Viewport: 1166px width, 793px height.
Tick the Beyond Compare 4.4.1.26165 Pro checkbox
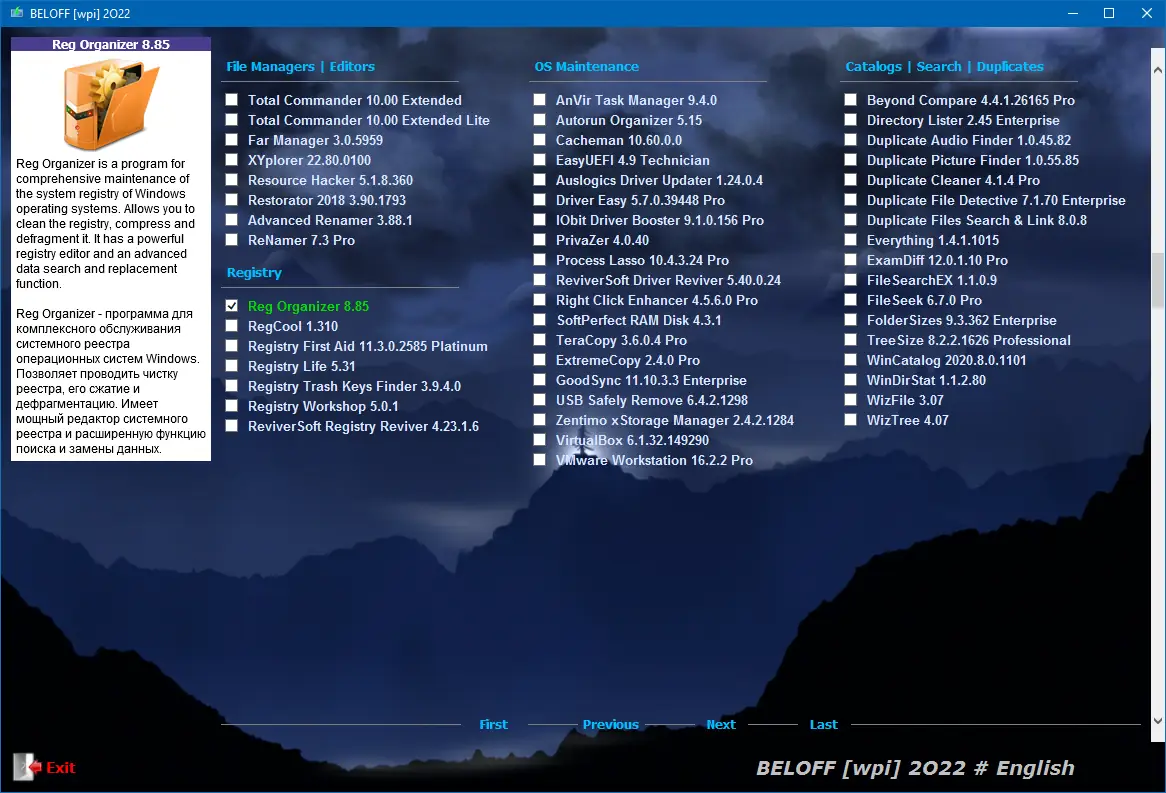(851, 100)
